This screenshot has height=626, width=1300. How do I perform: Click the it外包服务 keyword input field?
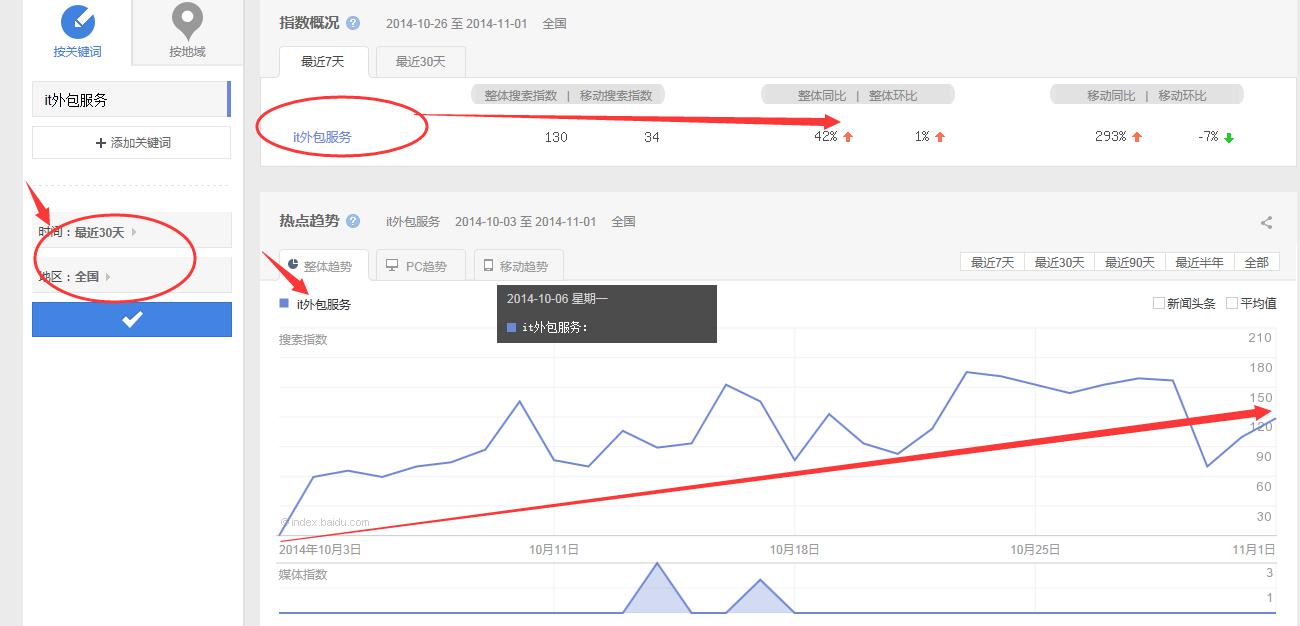pyautogui.click(x=130, y=100)
